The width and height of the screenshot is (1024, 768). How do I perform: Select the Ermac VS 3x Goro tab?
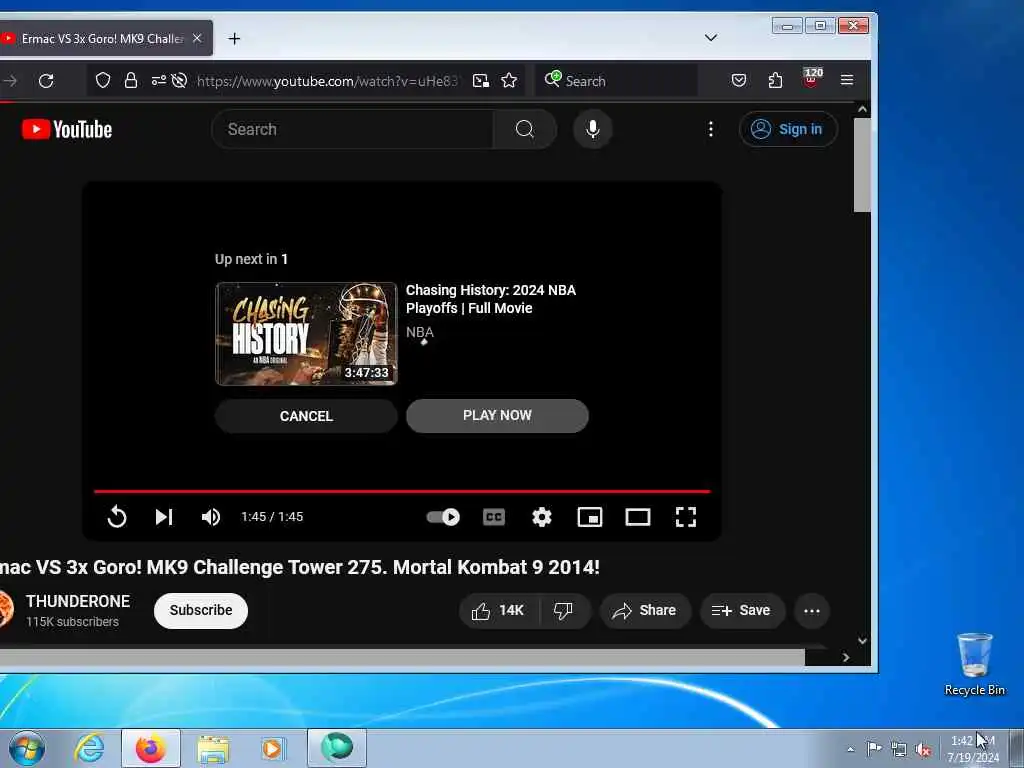(x=101, y=39)
